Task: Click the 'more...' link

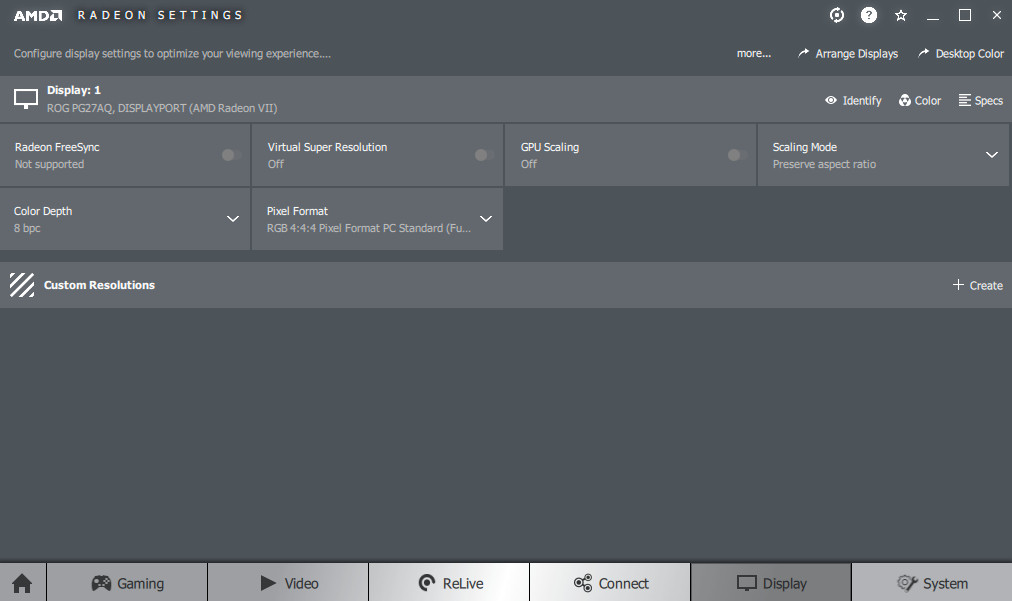Action: pos(753,54)
